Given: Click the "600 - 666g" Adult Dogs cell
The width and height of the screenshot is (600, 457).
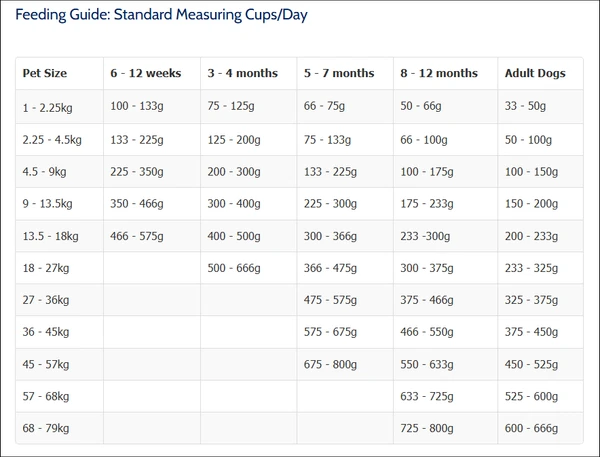Looking at the screenshot, I should pos(533,427).
